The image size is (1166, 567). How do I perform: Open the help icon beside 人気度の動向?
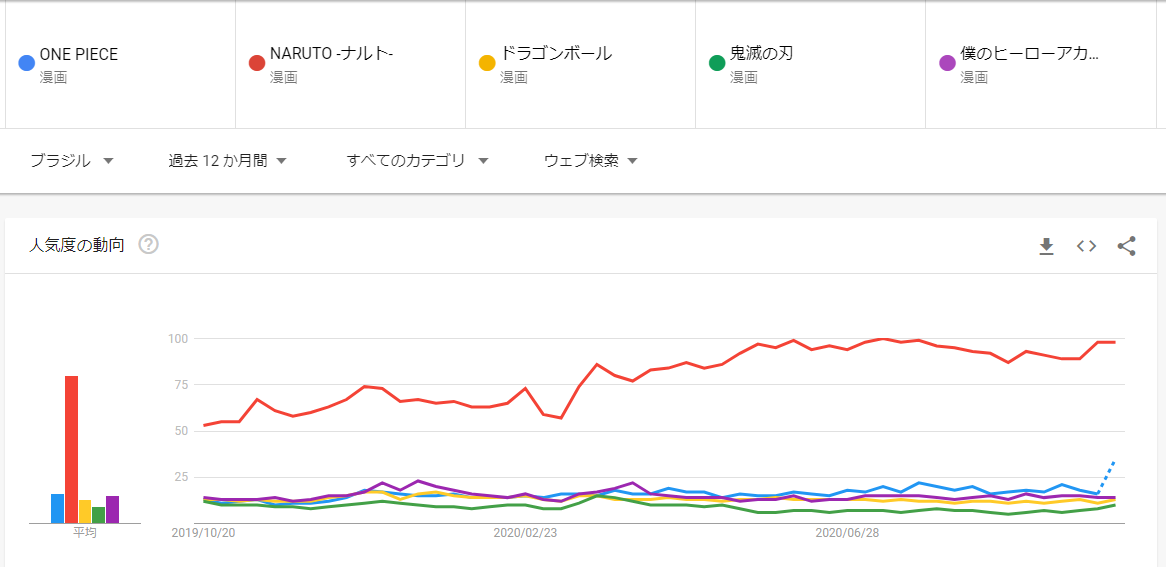tap(149, 244)
